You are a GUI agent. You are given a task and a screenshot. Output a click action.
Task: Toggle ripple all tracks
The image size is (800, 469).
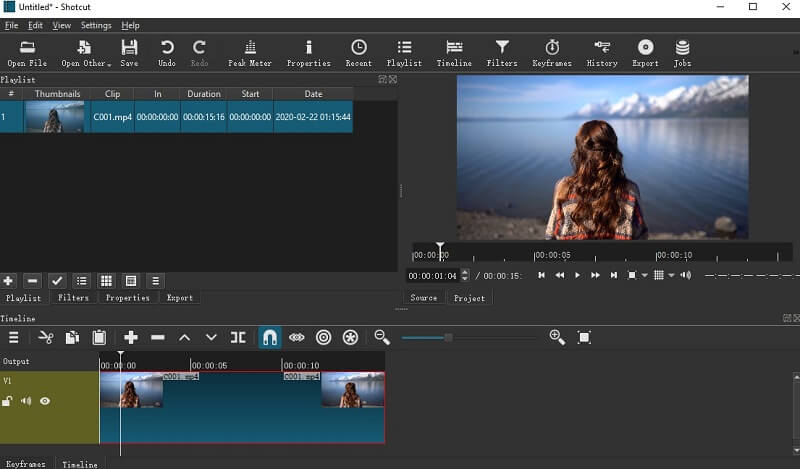350,337
